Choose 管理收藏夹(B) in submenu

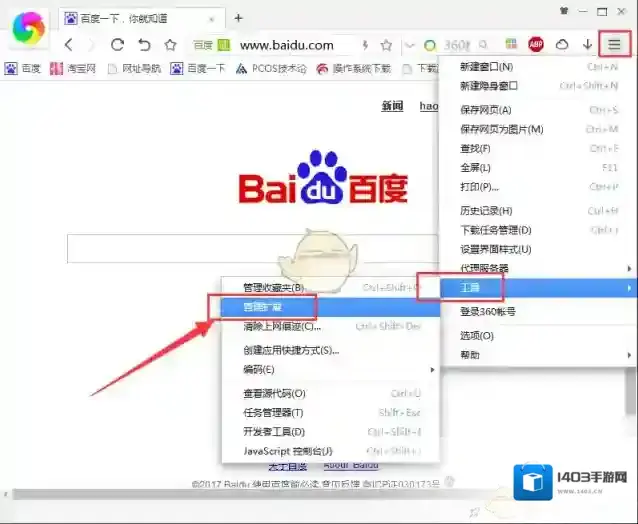tap(330, 288)
